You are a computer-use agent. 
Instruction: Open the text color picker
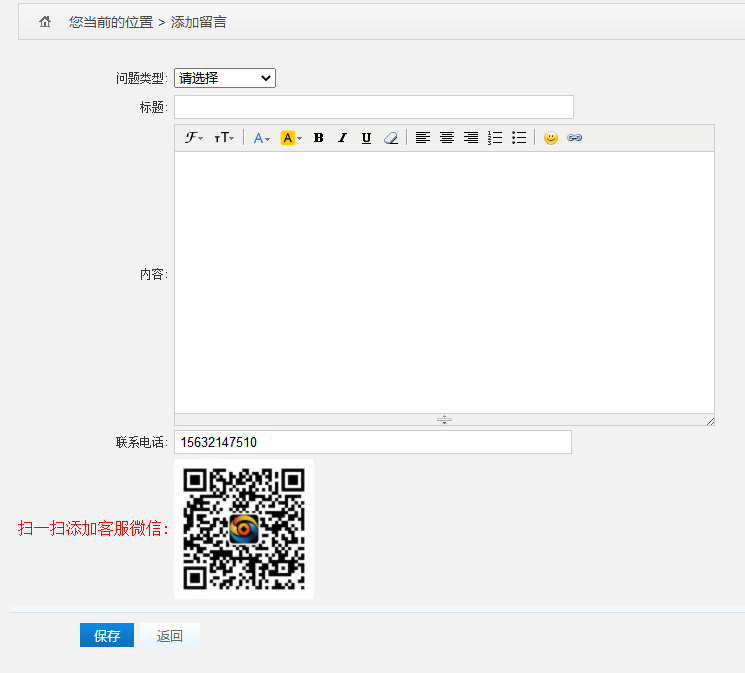pyautogui.click(x=261, y=138)
